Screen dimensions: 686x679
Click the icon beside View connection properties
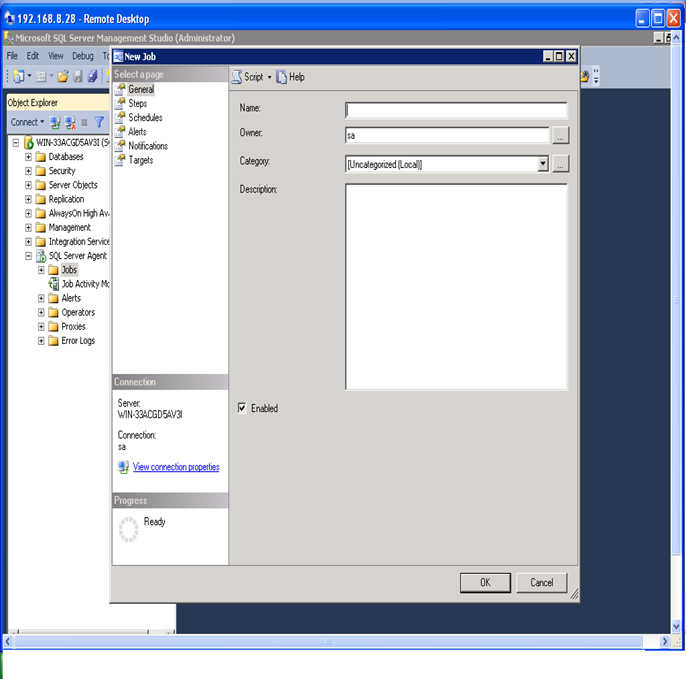[x=123, y=467]
